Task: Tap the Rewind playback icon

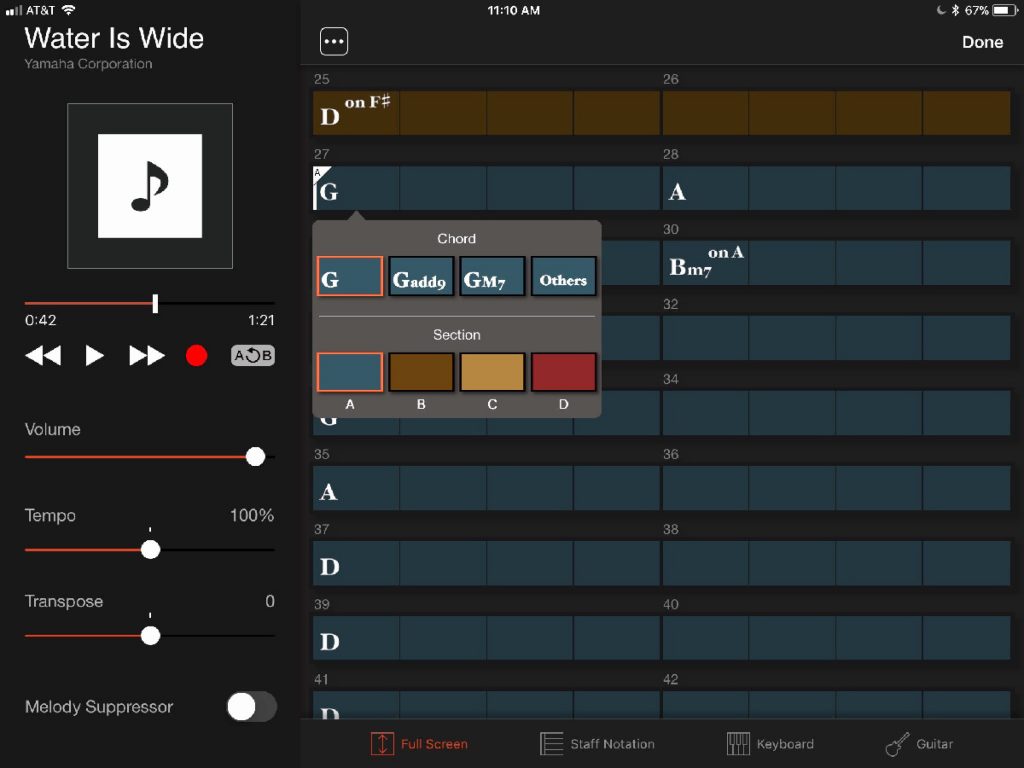Action: tap(42, 355)
